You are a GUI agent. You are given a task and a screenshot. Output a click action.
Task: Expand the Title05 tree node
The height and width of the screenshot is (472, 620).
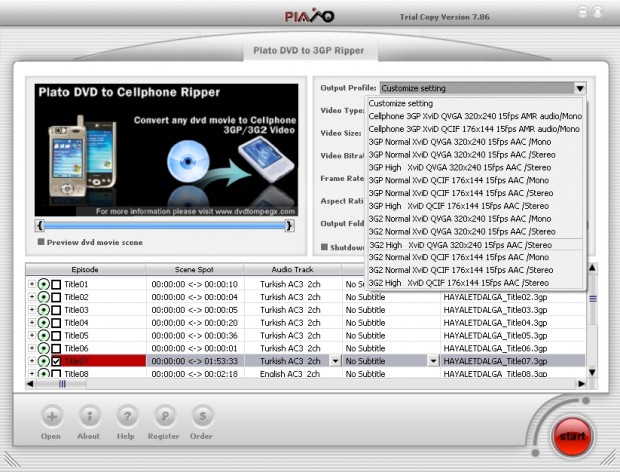click(x=32, y=336)
